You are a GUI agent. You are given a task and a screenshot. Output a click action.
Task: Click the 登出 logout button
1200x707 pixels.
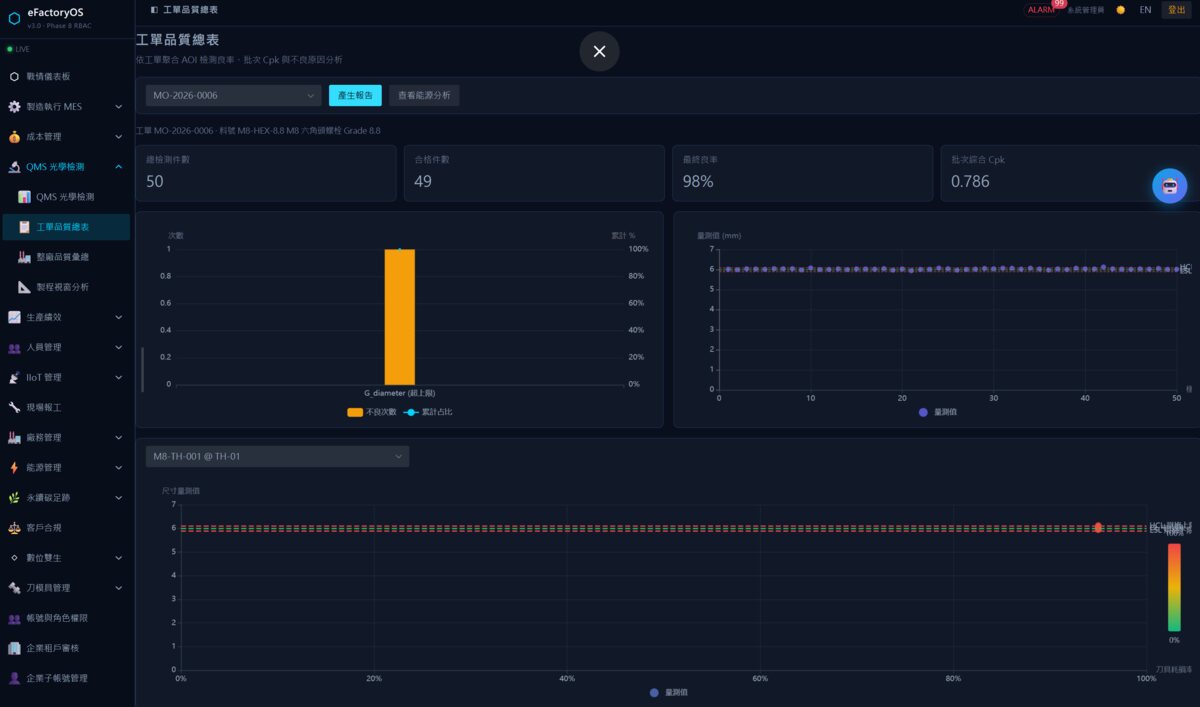[x=1177, y=10]
